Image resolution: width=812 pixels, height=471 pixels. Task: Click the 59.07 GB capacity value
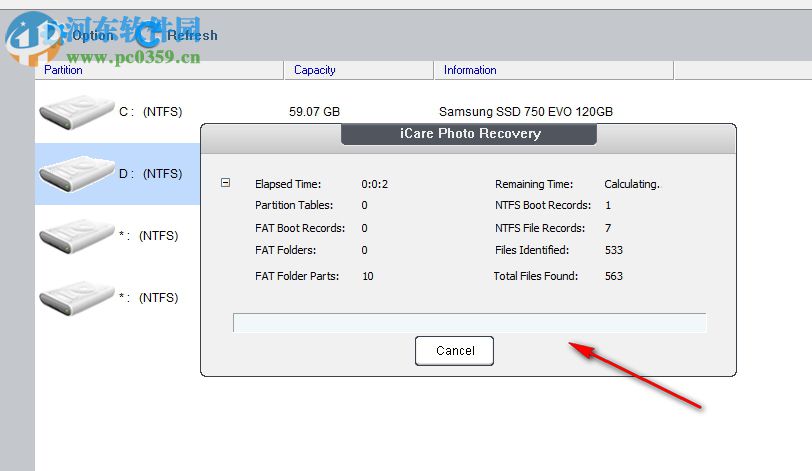314,112
